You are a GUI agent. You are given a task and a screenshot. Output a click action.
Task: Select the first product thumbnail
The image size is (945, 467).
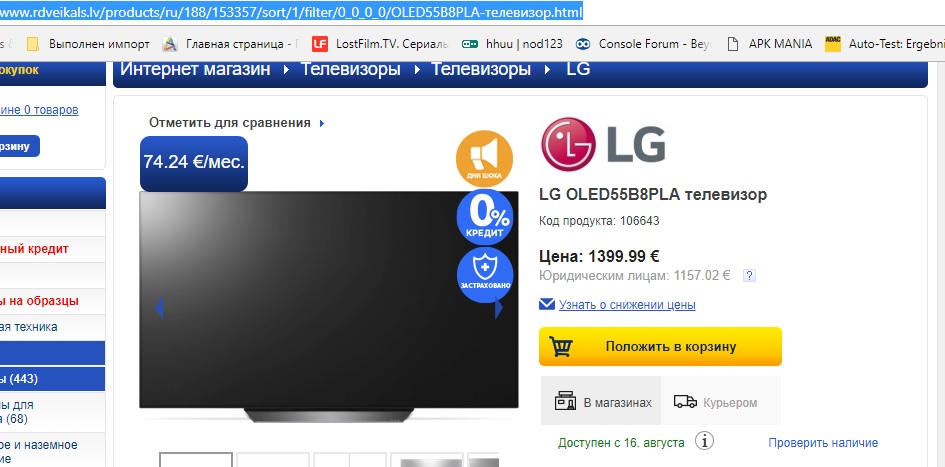coord(196,460)
